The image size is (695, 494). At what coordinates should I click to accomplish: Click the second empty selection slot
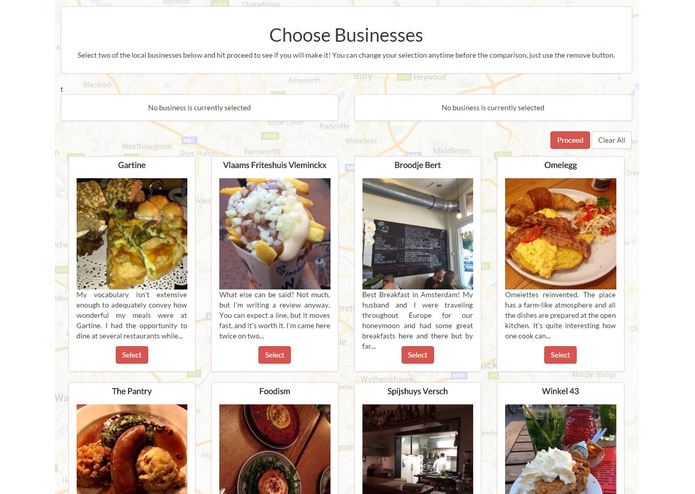[493, 108]
